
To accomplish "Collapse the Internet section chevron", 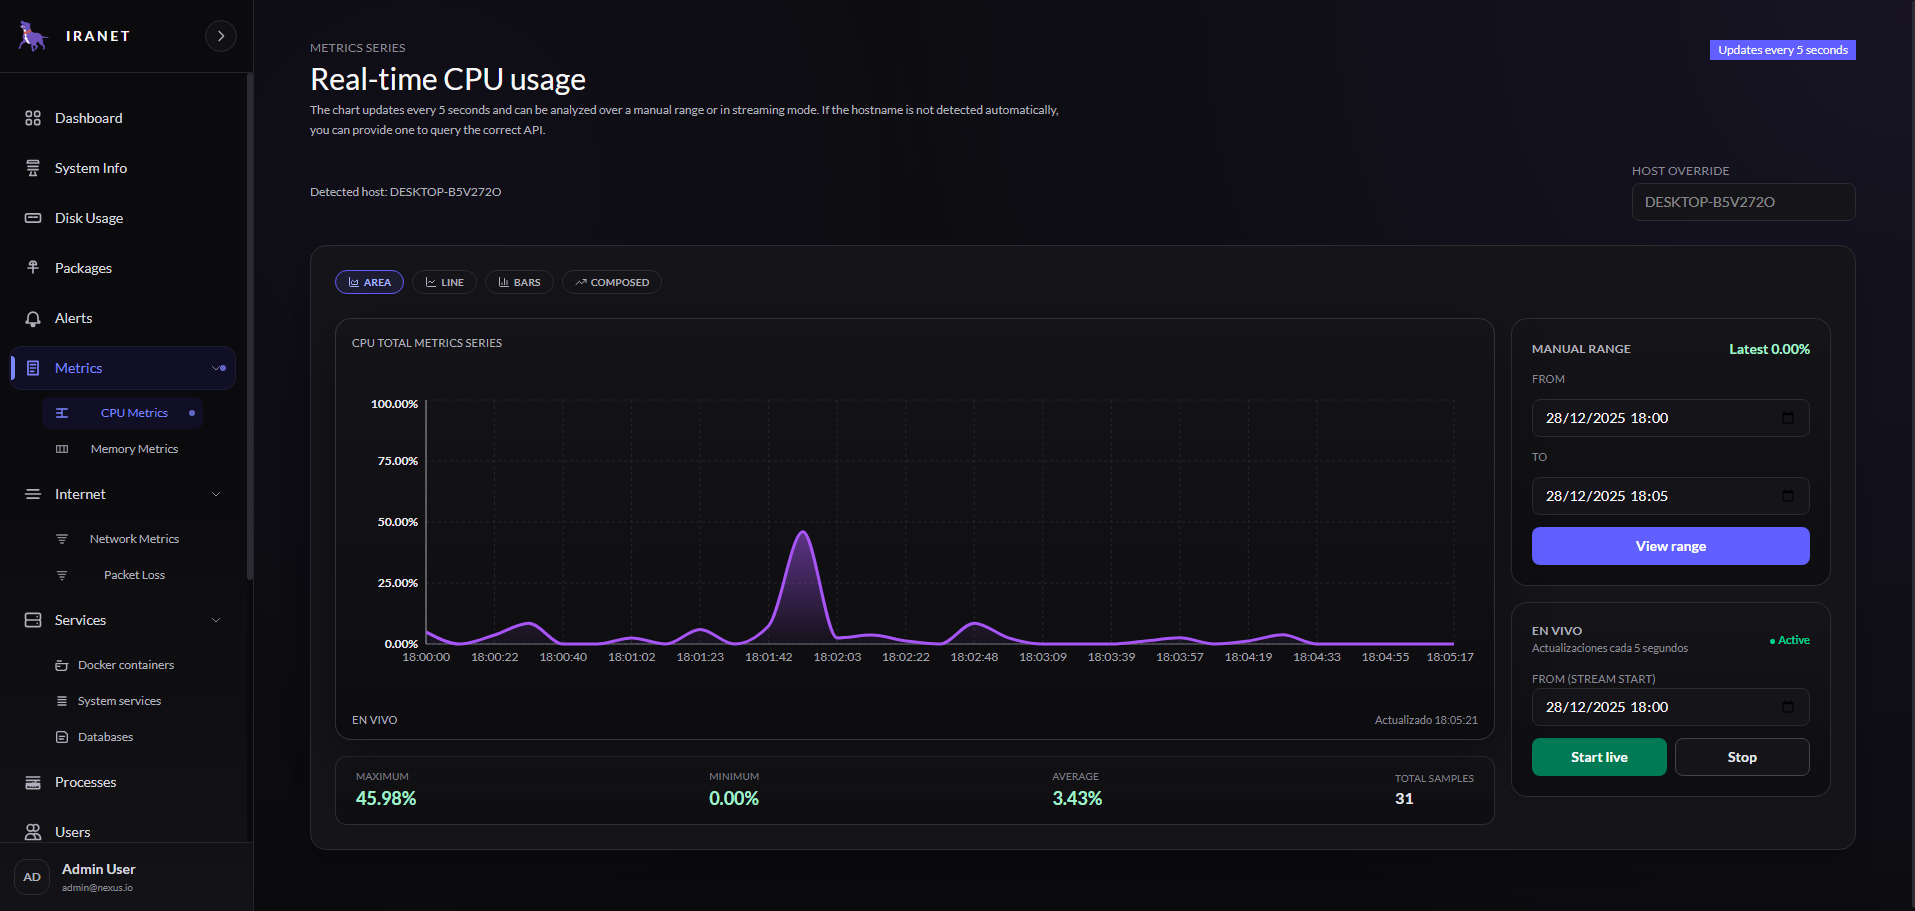I will pyautogui.click(x=216, y=494).
